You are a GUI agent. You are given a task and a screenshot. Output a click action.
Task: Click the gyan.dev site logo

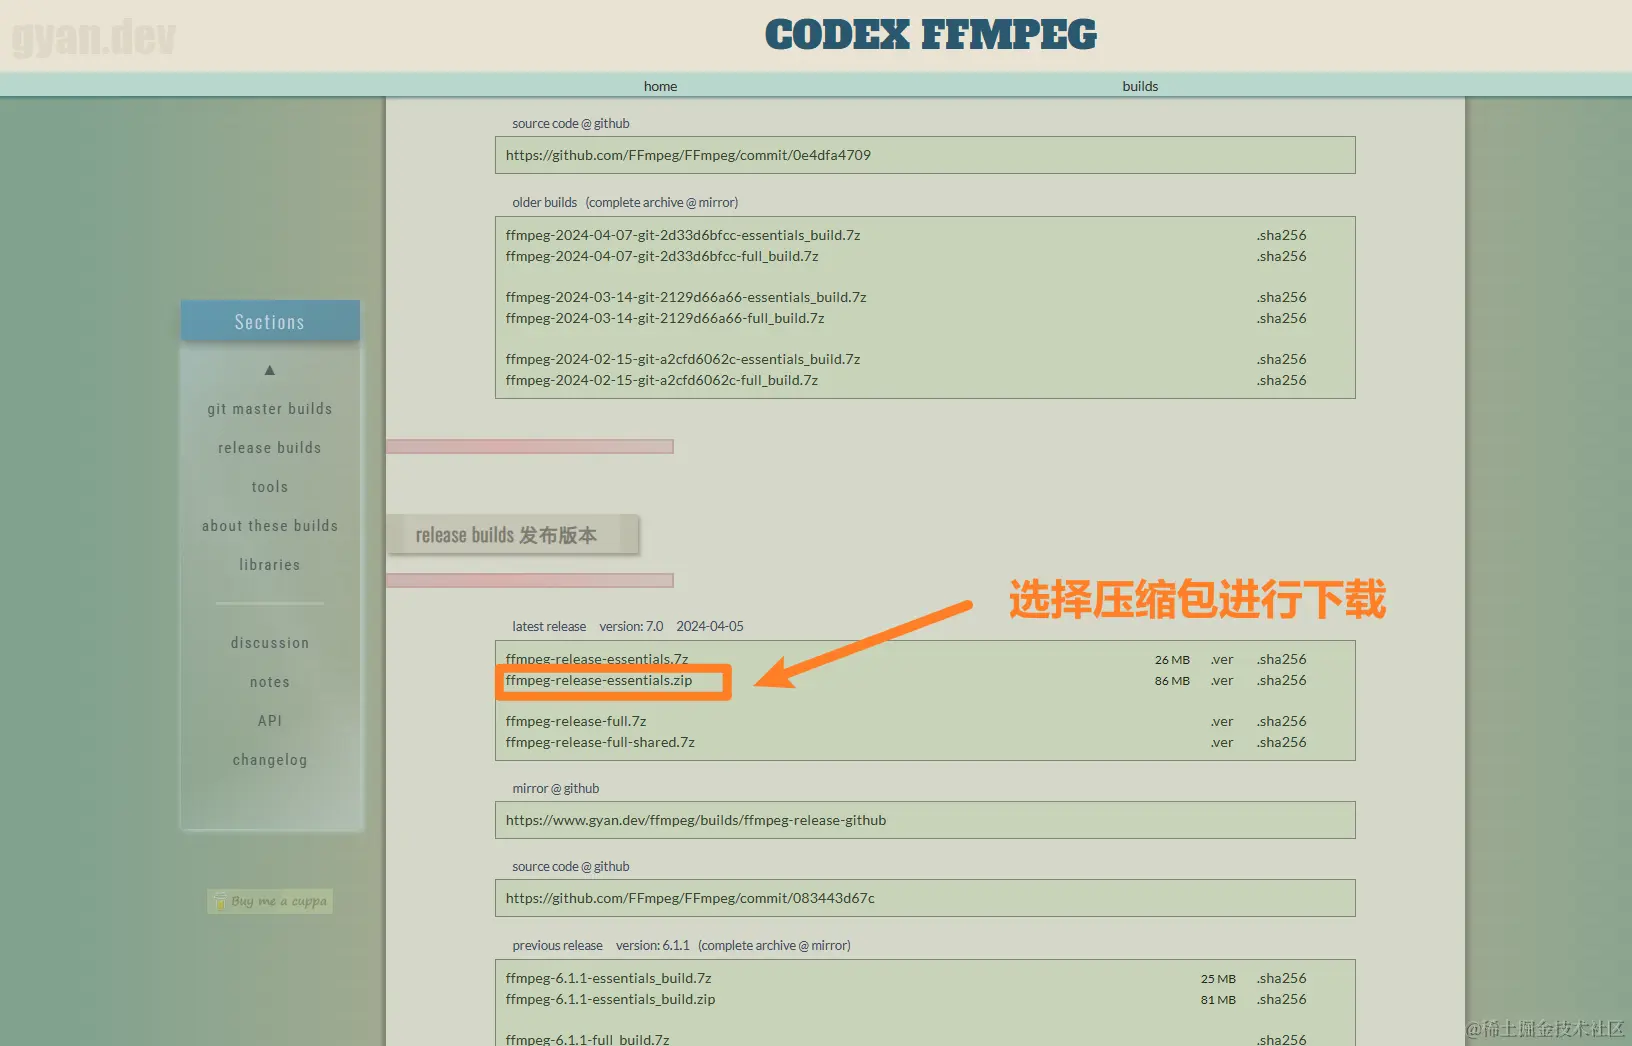[93, 37]
